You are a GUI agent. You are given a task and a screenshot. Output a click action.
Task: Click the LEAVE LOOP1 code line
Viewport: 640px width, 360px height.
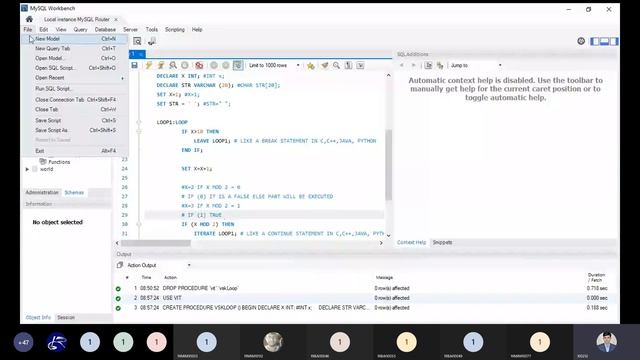(284, 141)
